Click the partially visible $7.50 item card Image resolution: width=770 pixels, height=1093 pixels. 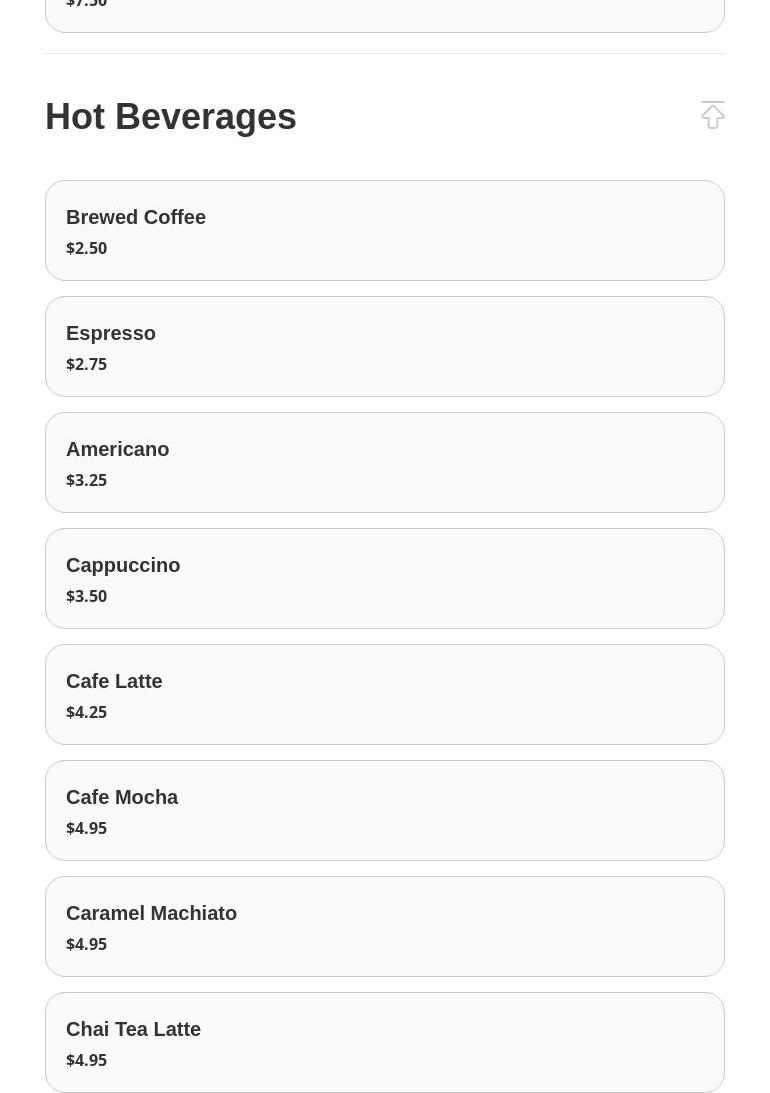(384, 14)
